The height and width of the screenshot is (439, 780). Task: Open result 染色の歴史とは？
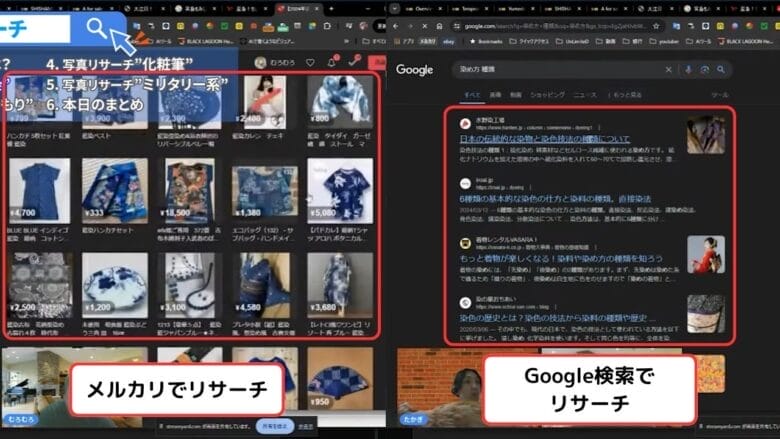tap(558, 318)
